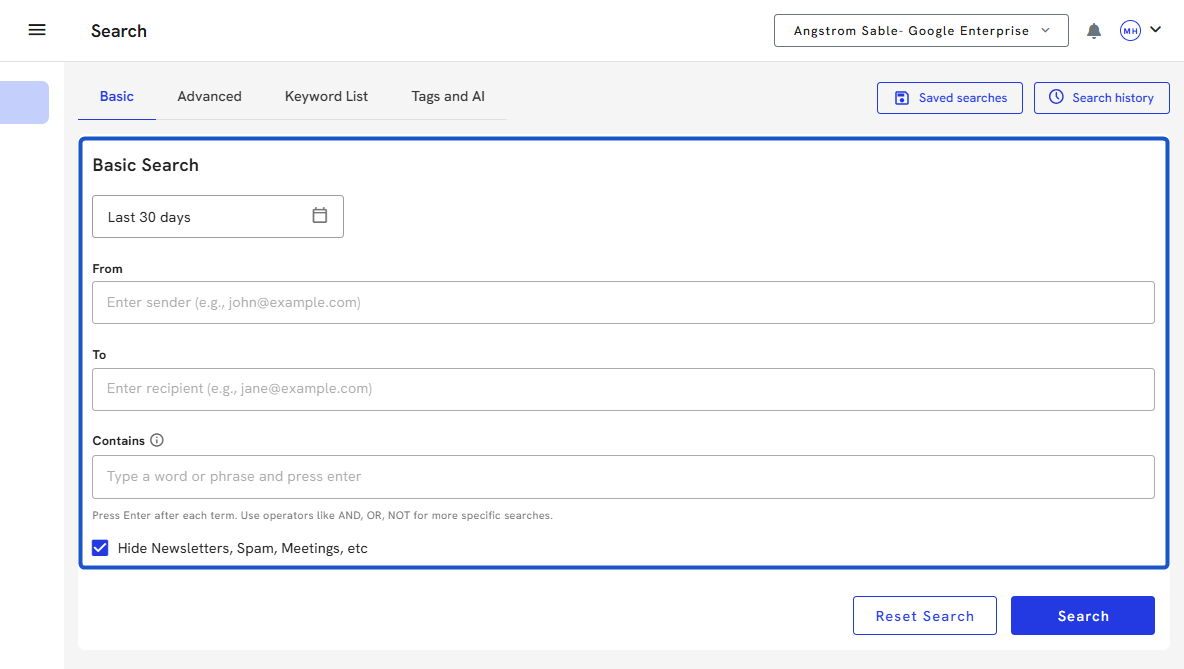The height and width of the screenshot is (669, 1184).
Task: Select the Basic tab
Action: point(116,97)
